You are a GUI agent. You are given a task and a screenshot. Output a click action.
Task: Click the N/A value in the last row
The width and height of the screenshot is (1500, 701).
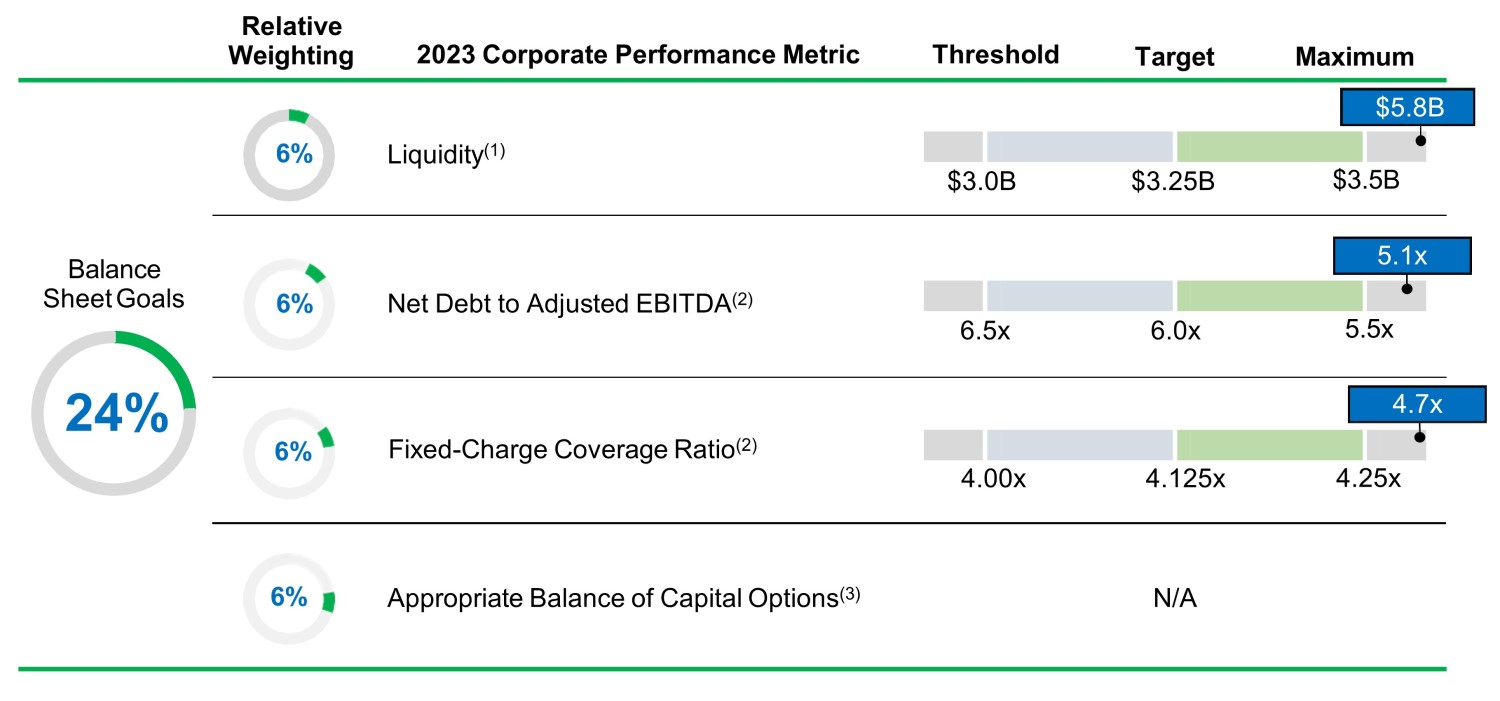1174,599
